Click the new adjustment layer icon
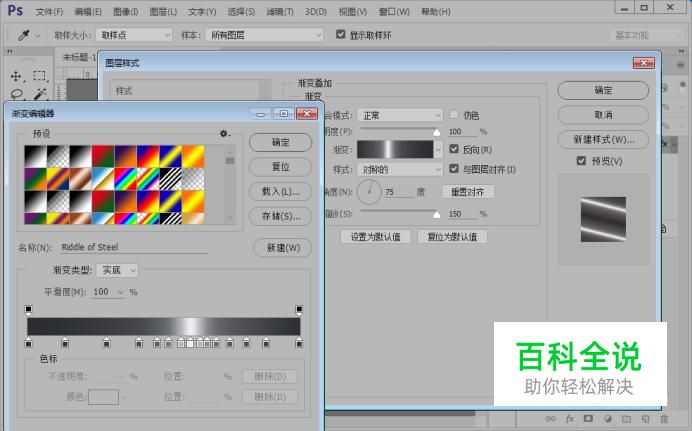Screen dimensions: 692x431 [608, 419]
